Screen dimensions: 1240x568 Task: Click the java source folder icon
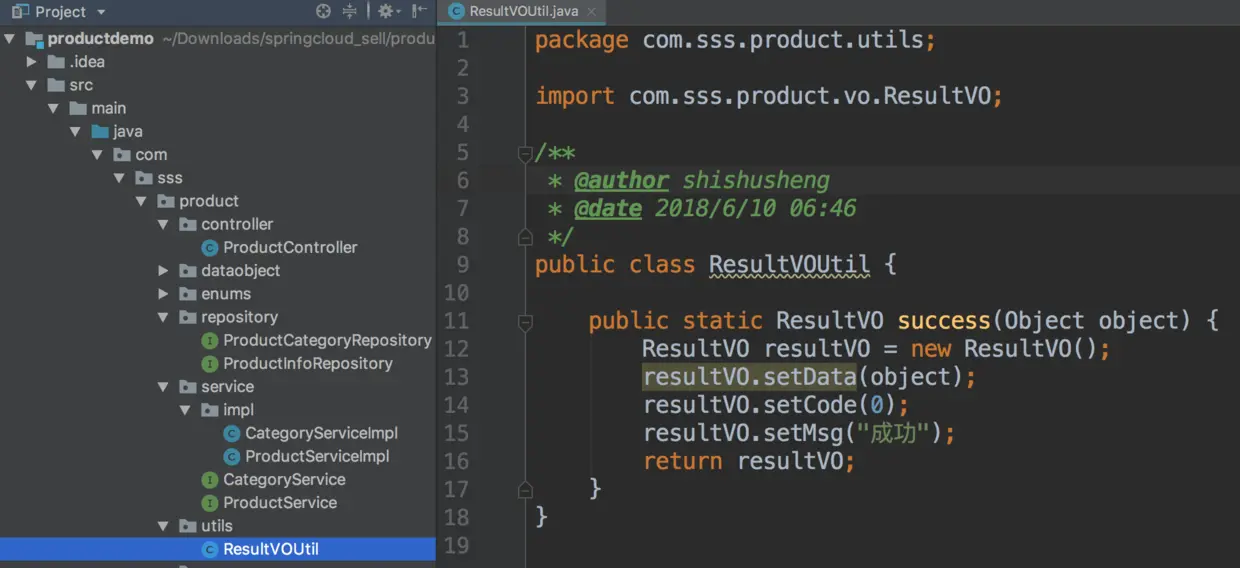click(99, 131)
